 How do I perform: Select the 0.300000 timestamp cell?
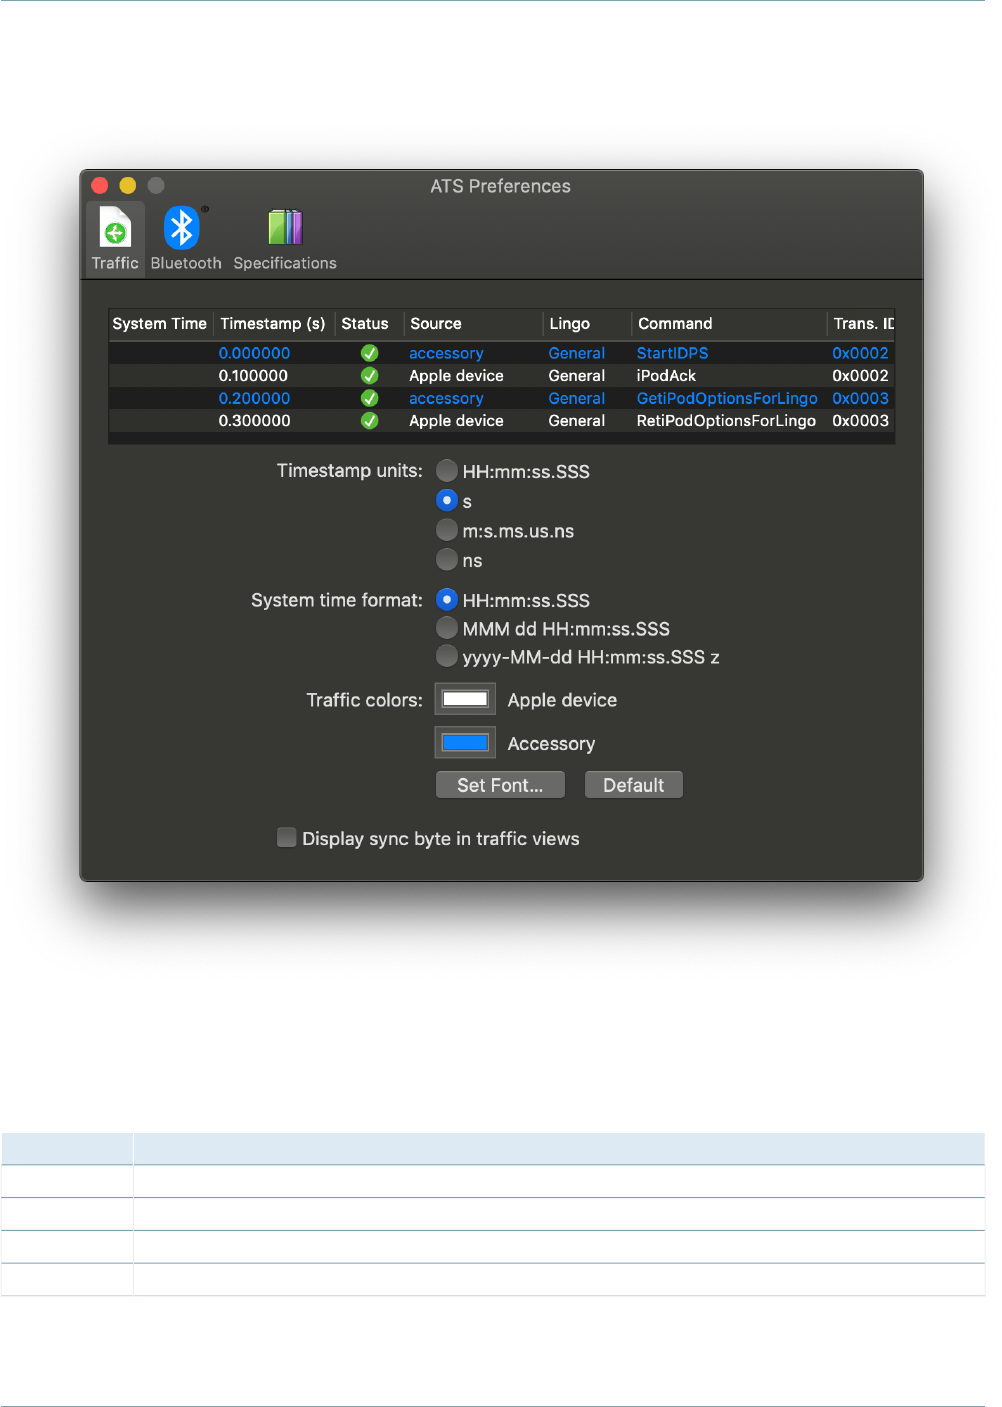254,421
